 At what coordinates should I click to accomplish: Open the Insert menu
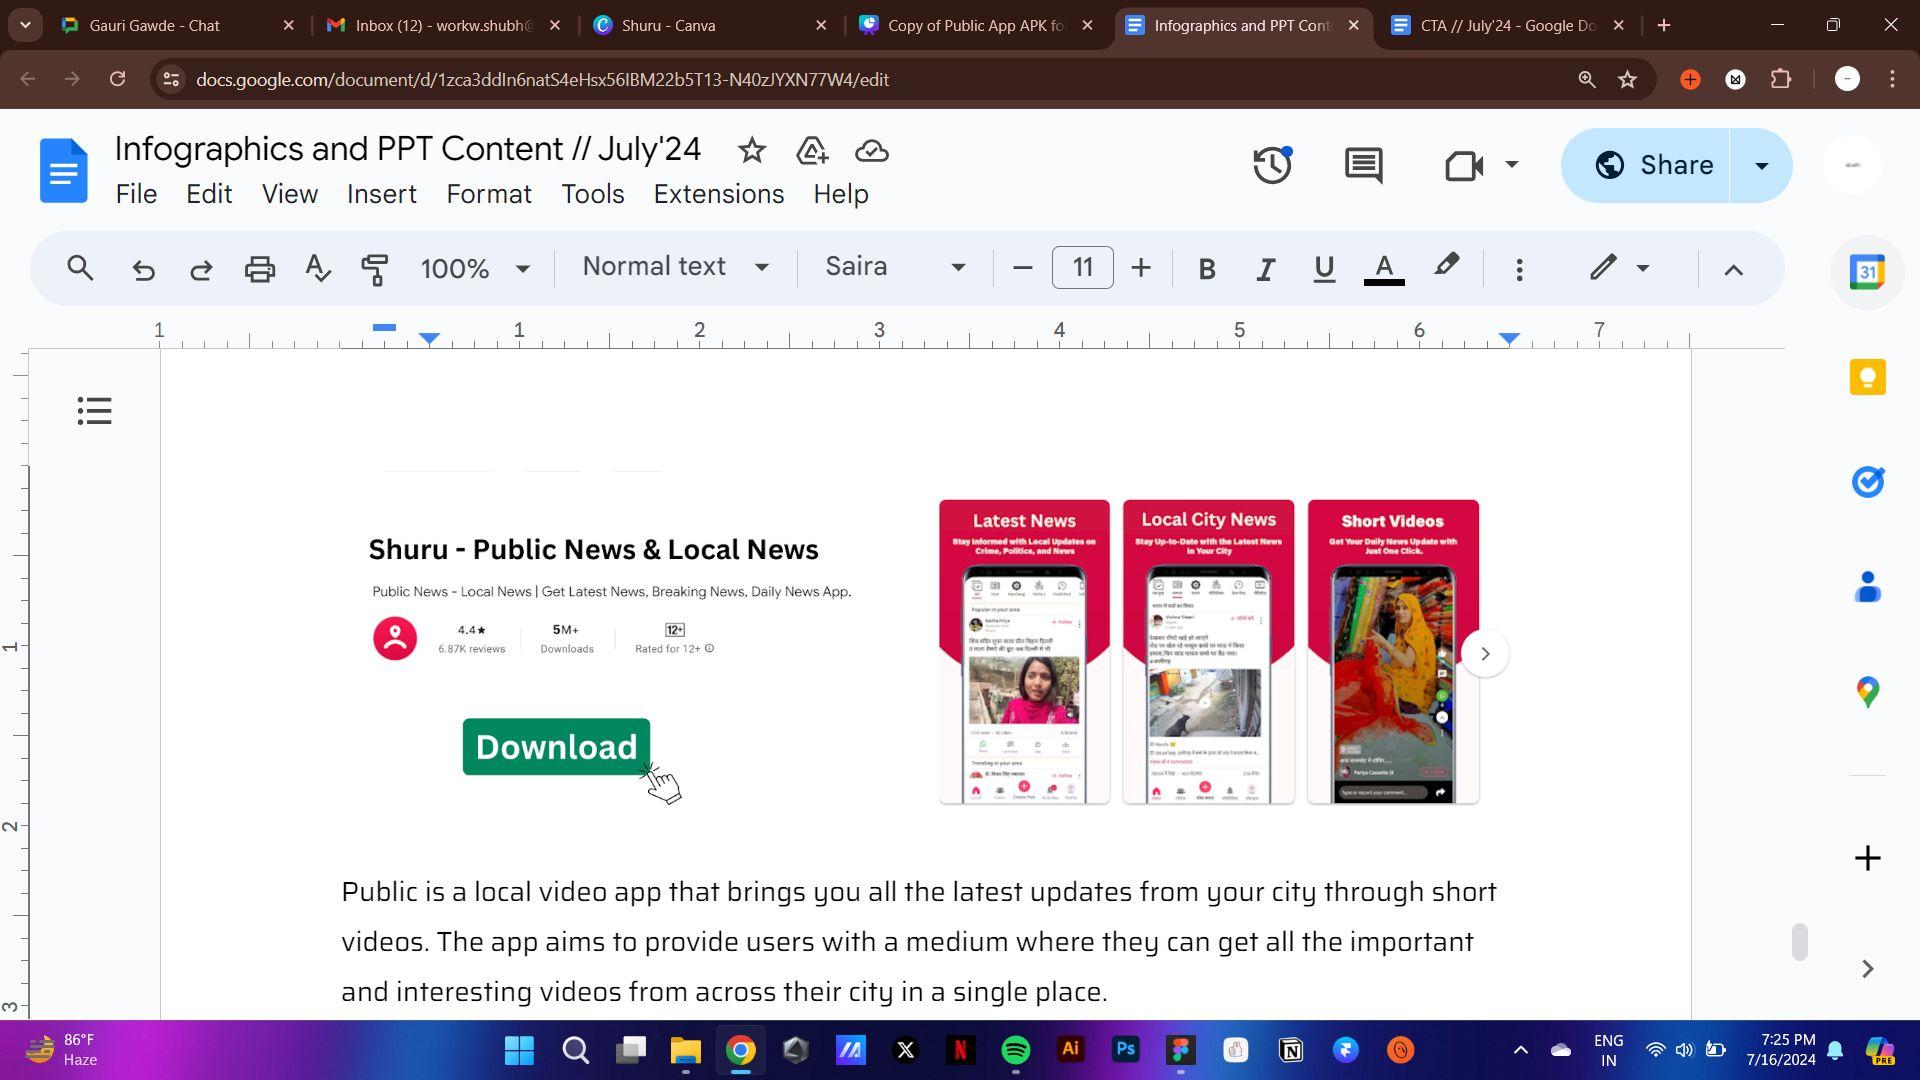coord(381,194)
